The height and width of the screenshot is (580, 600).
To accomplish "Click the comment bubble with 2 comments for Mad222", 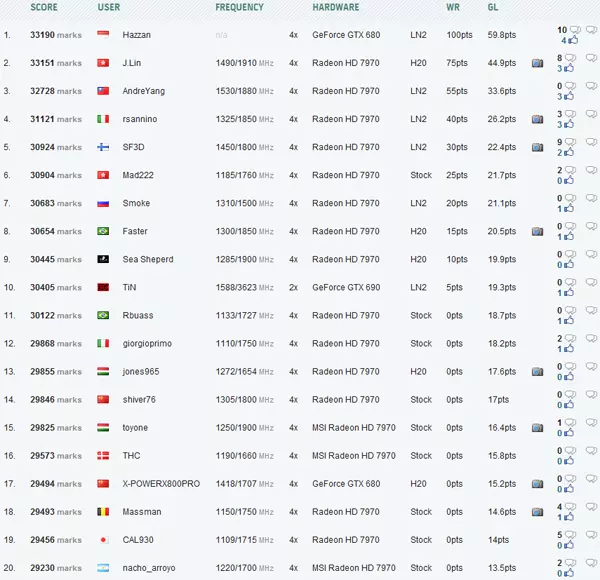I will 571,170.
